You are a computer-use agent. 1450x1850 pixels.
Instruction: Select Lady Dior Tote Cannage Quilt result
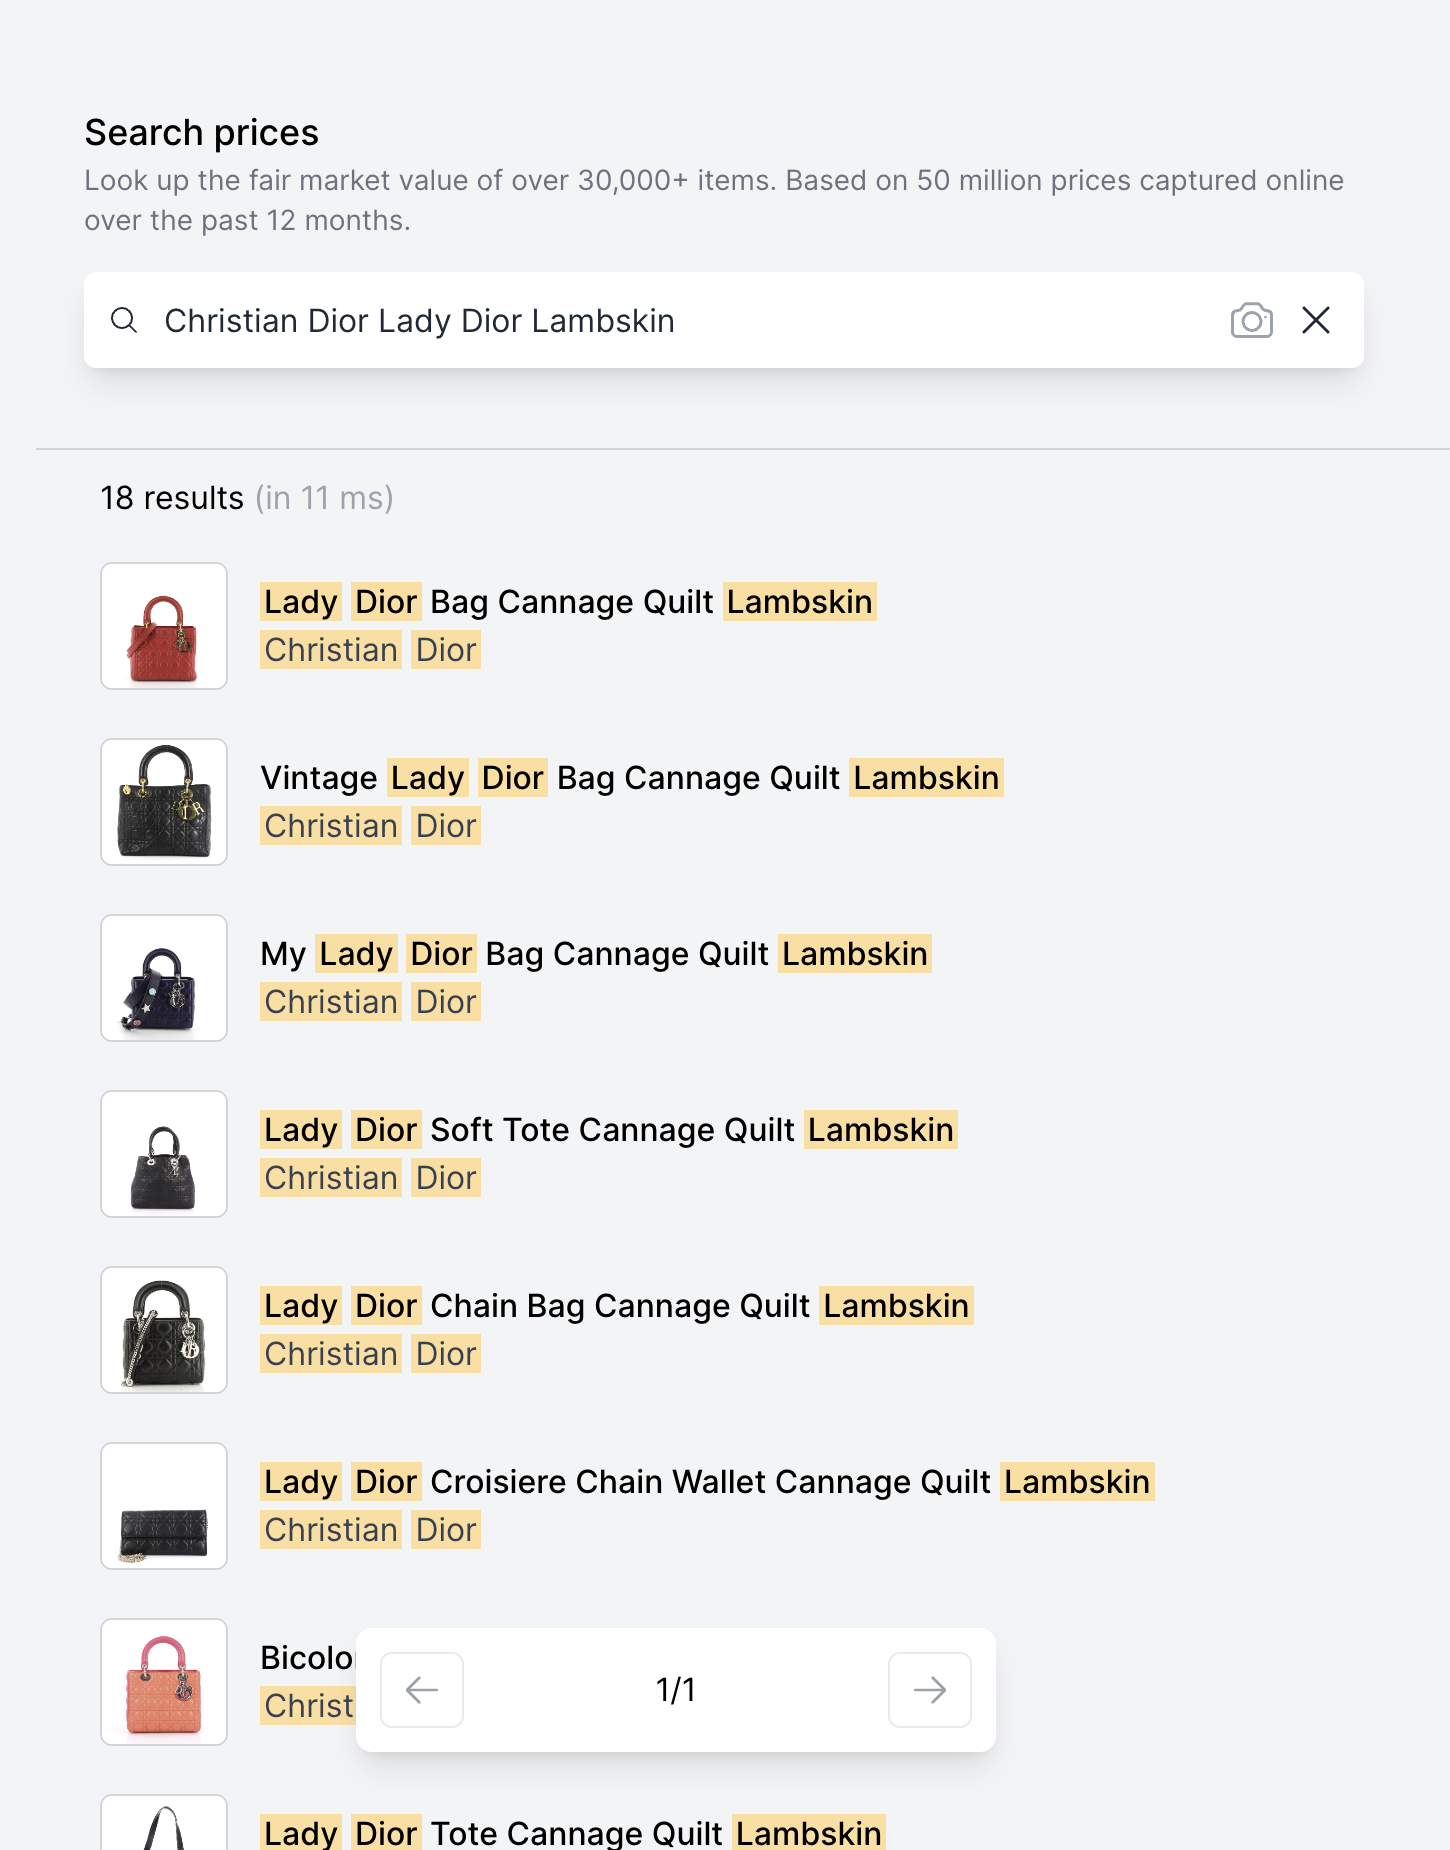(x=573, y=1832)
